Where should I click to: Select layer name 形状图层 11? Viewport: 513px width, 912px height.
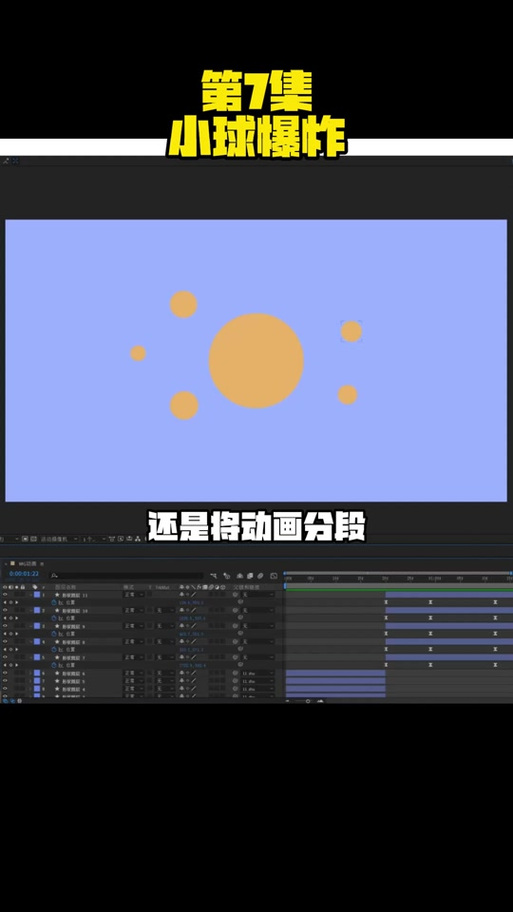pyautogui.click(x=75, y=594)
